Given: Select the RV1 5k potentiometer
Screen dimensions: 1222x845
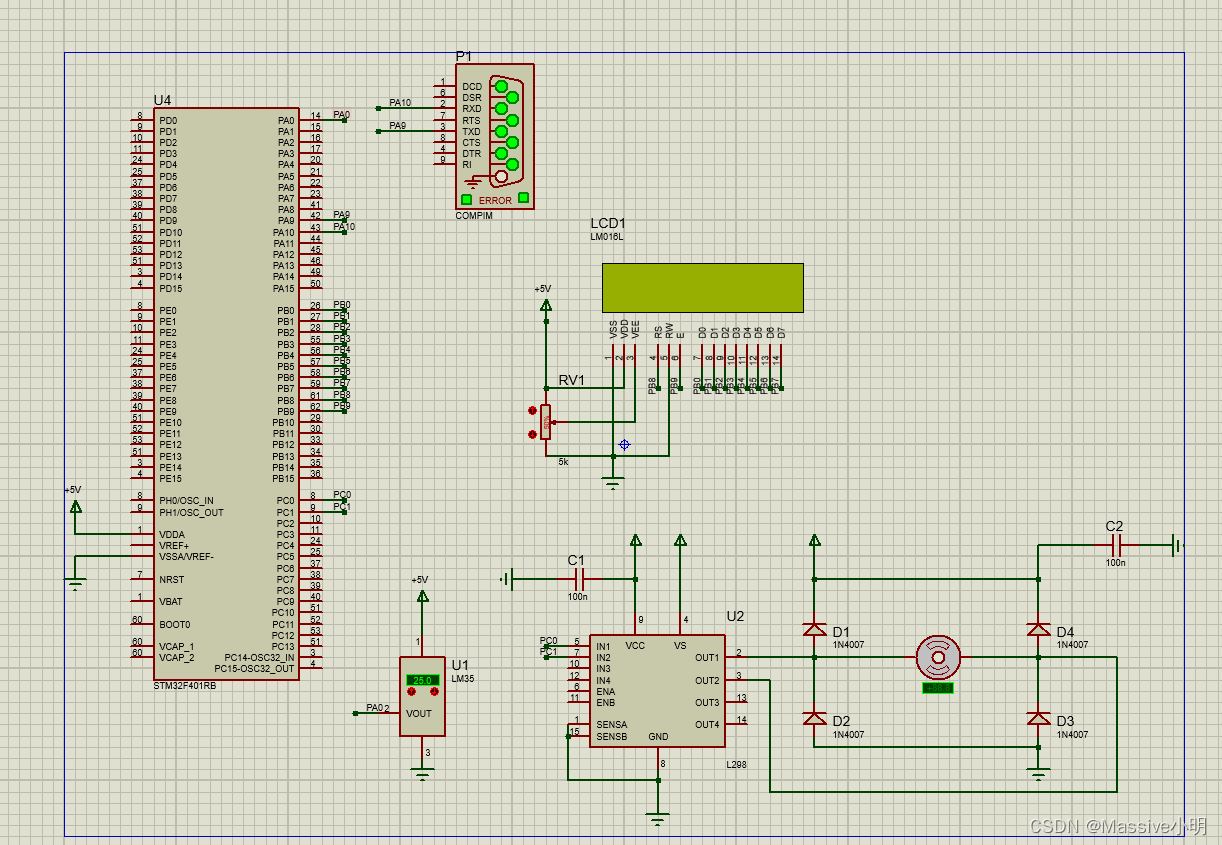Looking at the screenshot, I should (544, 420).
